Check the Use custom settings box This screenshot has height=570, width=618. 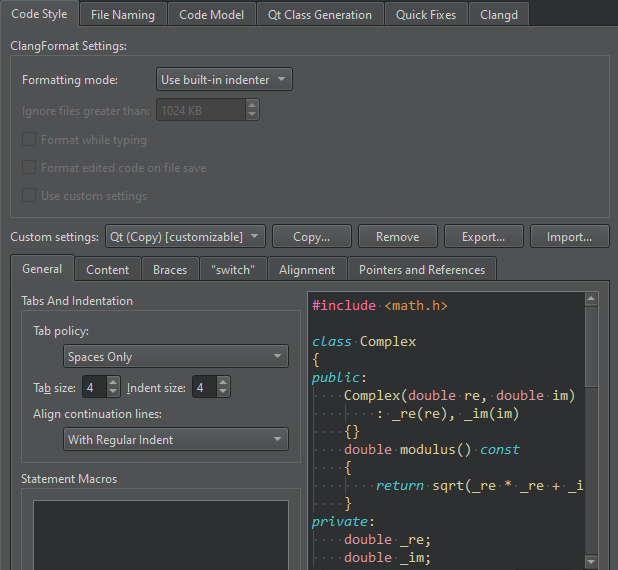coord(29,196)
